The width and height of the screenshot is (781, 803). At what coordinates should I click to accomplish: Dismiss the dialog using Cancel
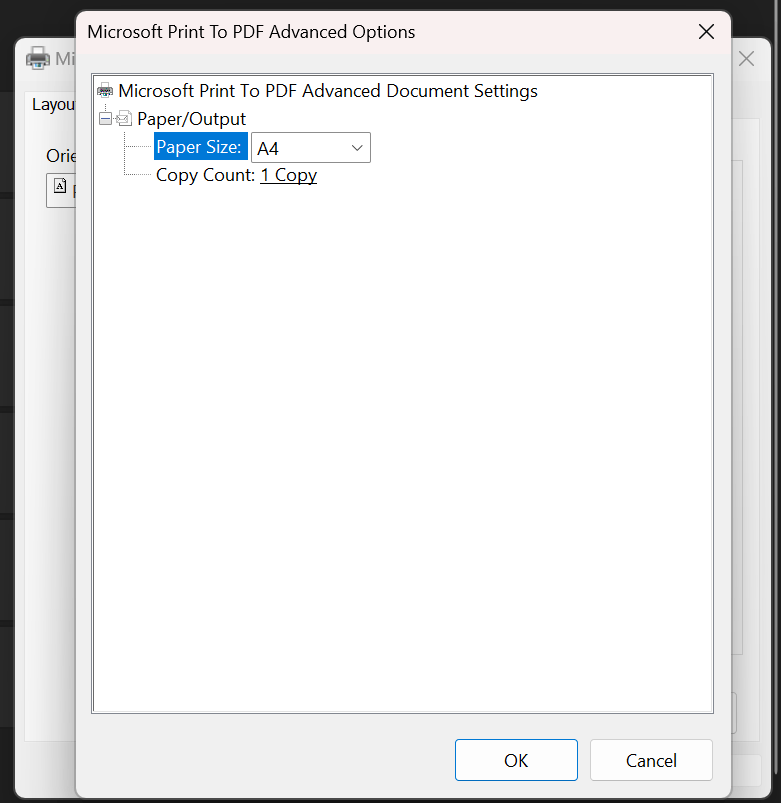click(x=651, y=760)
